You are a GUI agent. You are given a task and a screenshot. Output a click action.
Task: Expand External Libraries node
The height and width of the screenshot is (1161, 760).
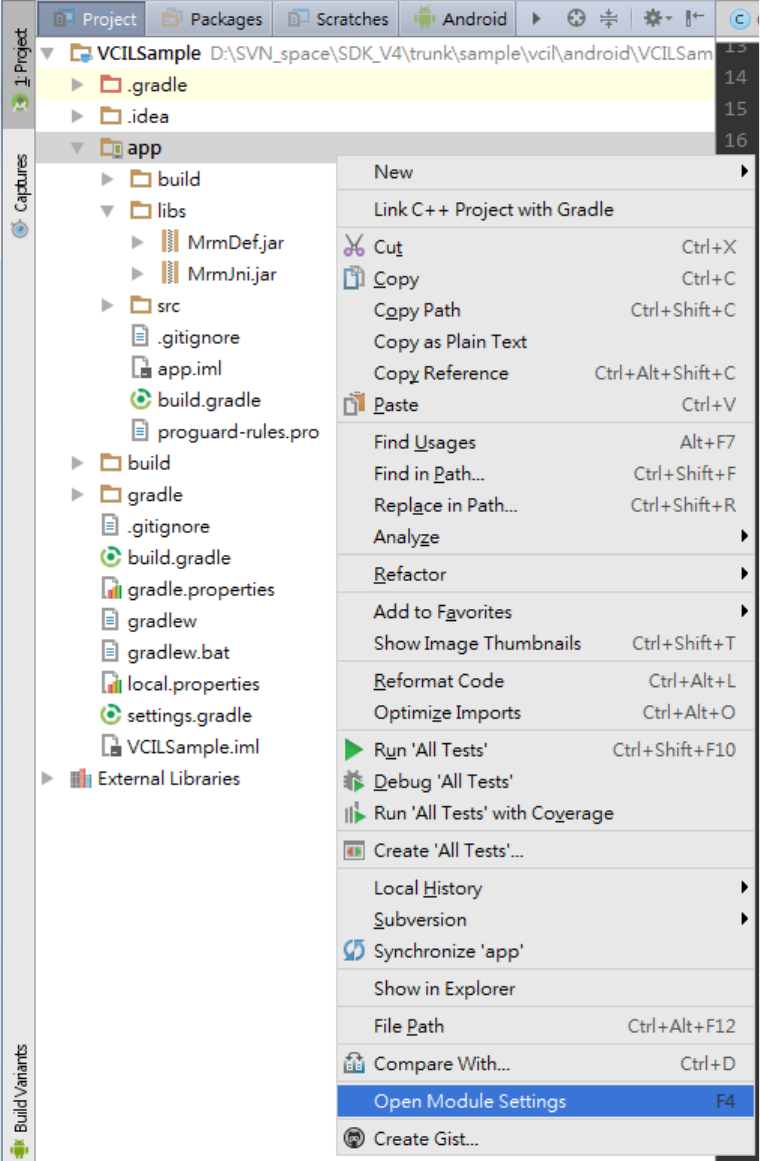47,778
